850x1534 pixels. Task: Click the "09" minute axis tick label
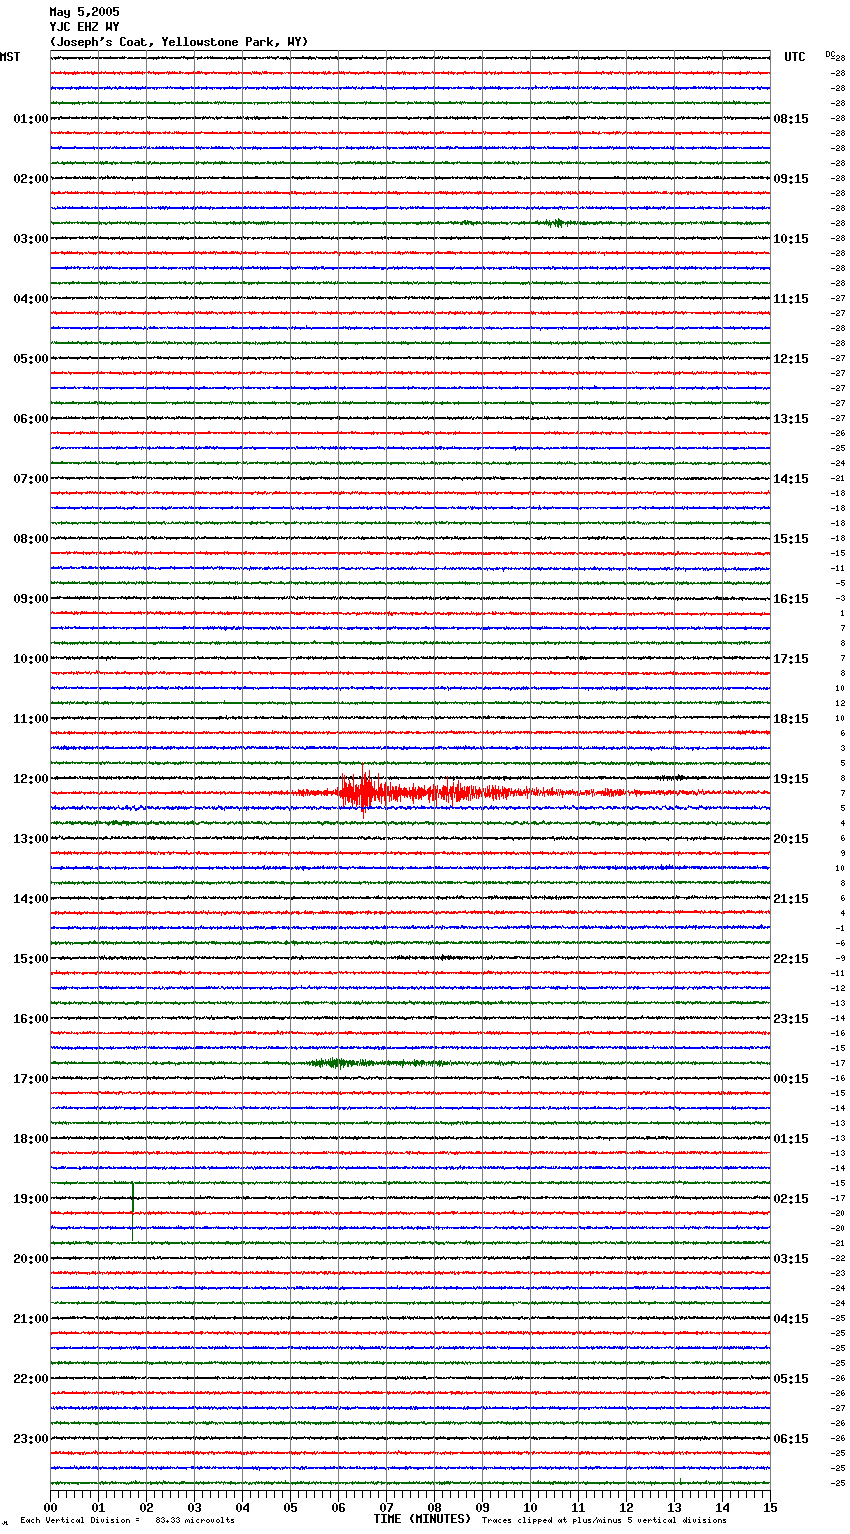482,1507
